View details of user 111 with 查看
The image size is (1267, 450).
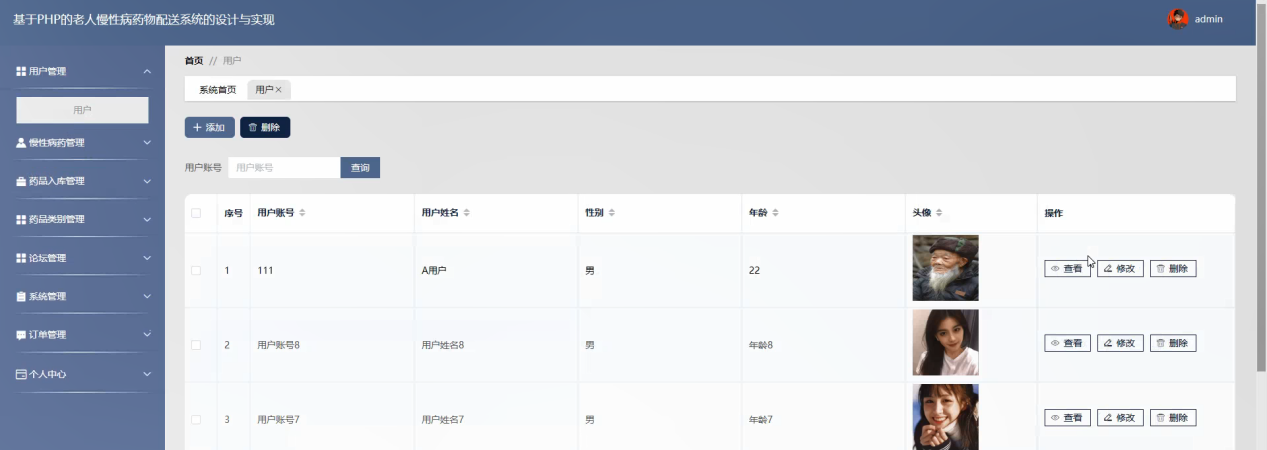click(1067, 269)
